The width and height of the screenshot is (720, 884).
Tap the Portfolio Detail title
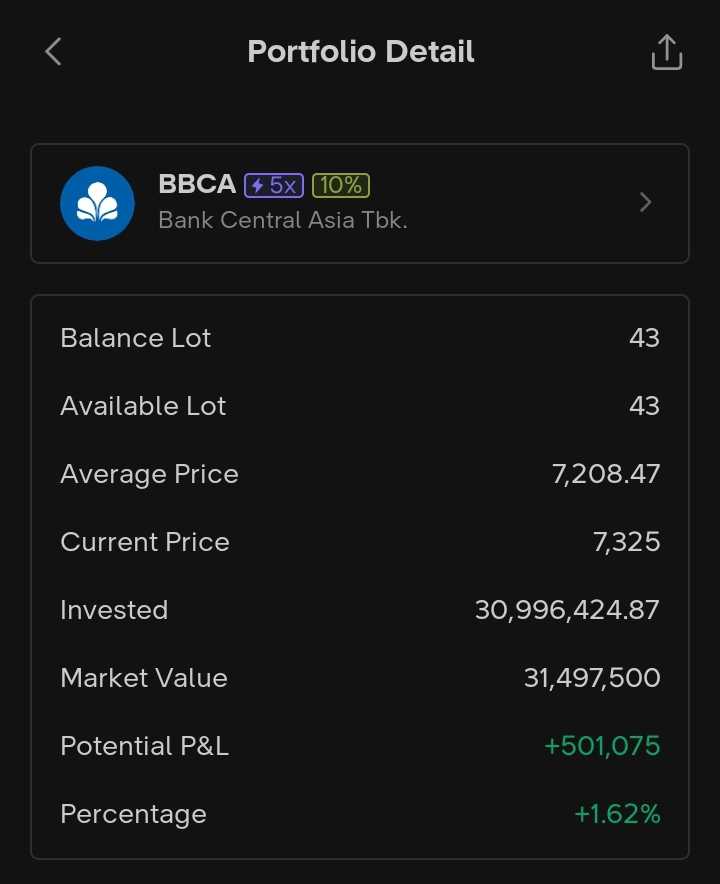(x=361, y=52)
